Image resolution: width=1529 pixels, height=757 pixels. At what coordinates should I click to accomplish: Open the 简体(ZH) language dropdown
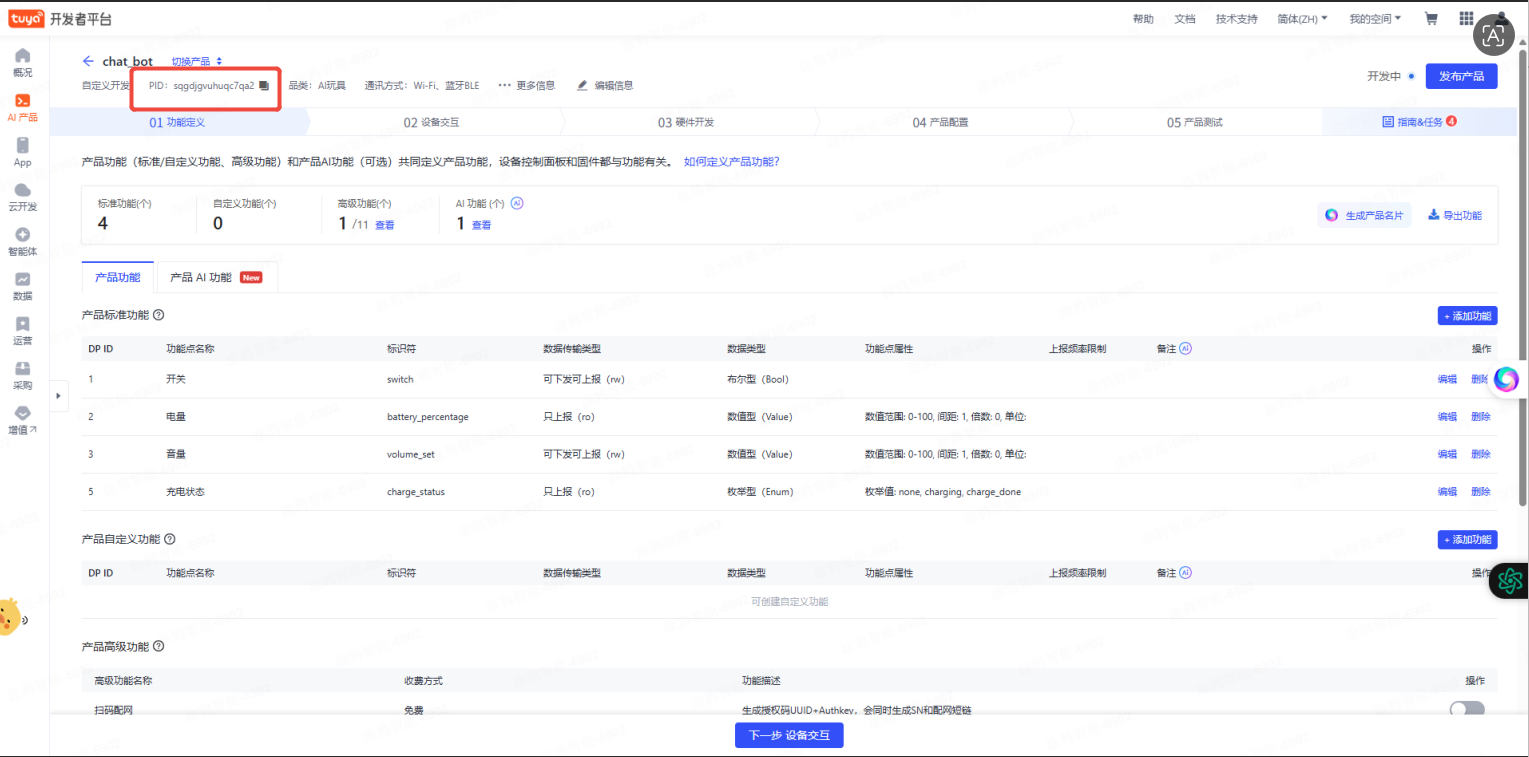[x=1302, y=18]
